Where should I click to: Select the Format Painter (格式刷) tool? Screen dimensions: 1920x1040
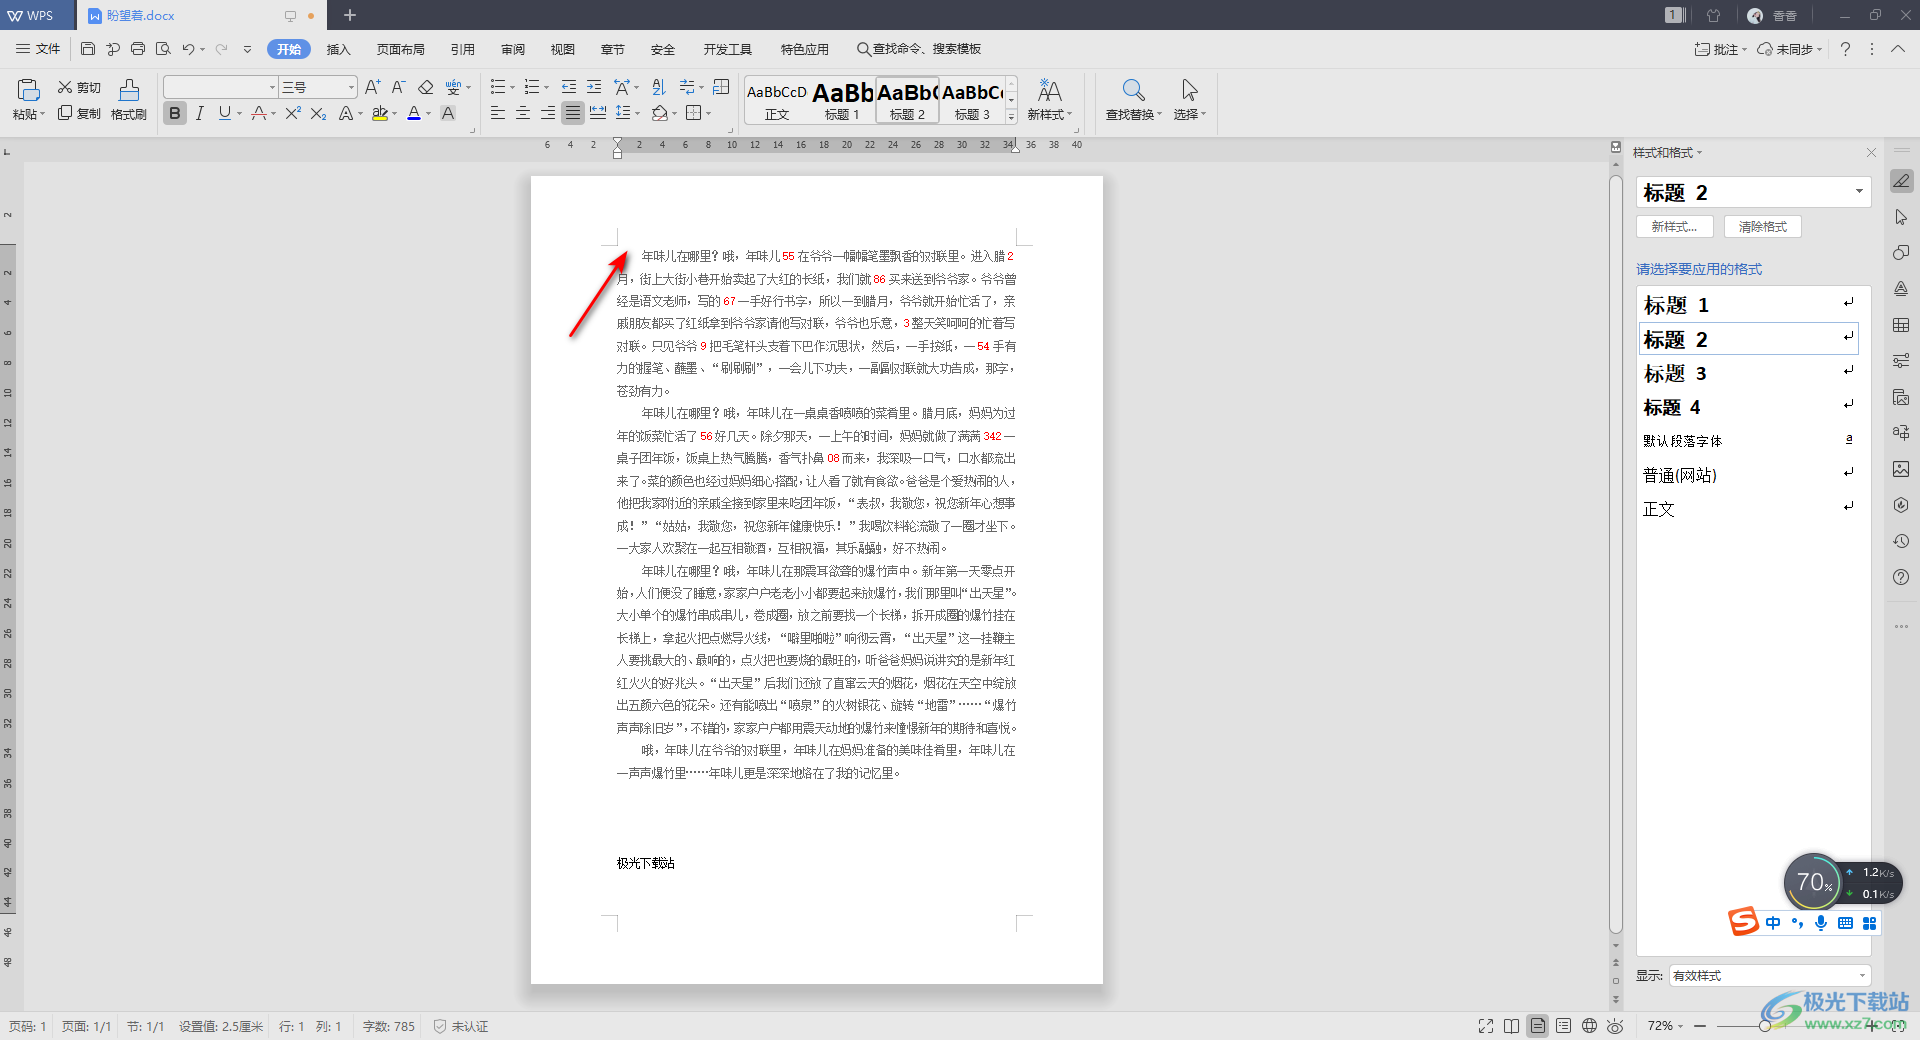[129, 100]
